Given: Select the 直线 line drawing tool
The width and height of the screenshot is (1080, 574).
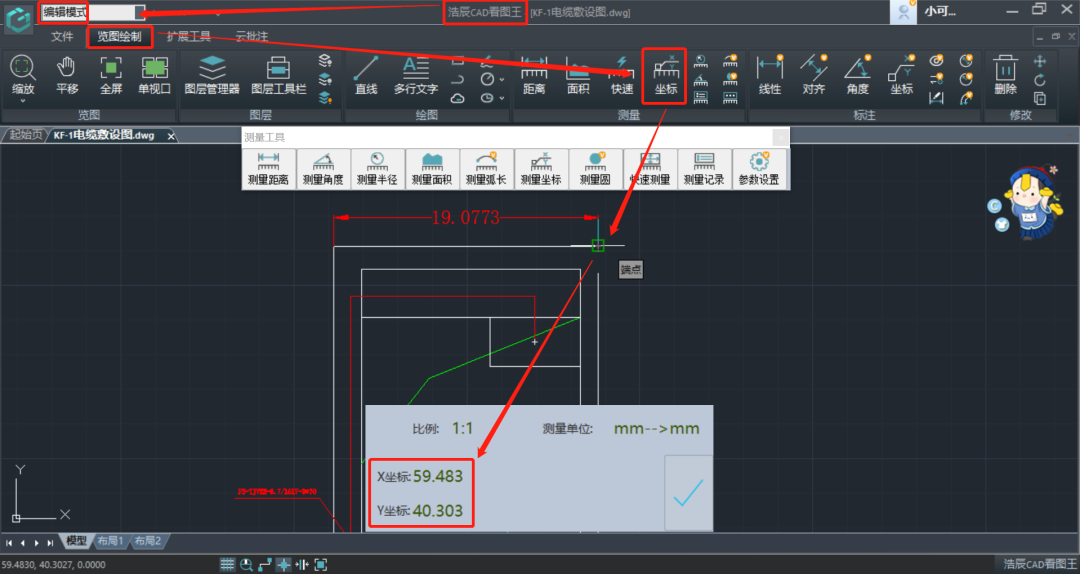Looking at the screenshot, I should 366,75.
